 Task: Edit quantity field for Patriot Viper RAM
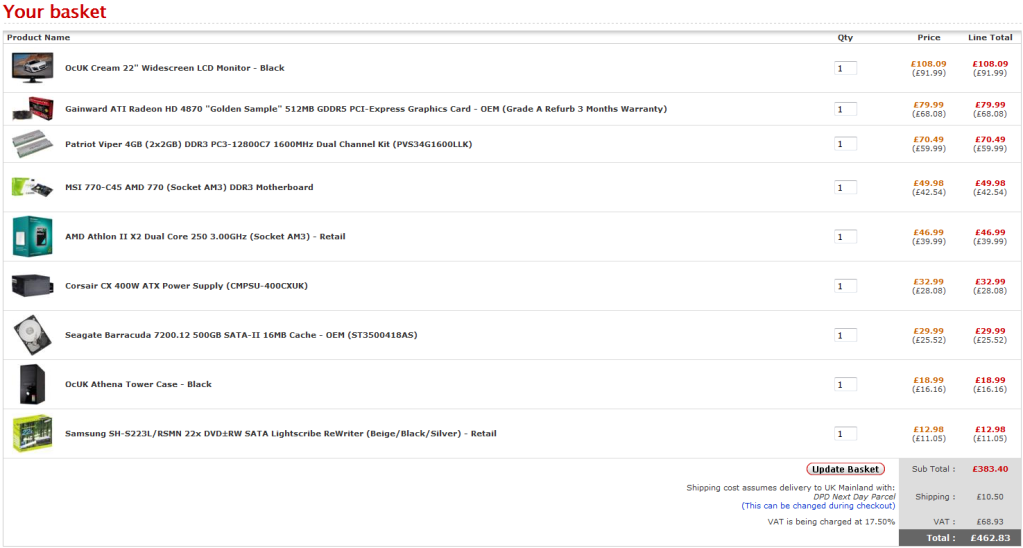[846, 144]
